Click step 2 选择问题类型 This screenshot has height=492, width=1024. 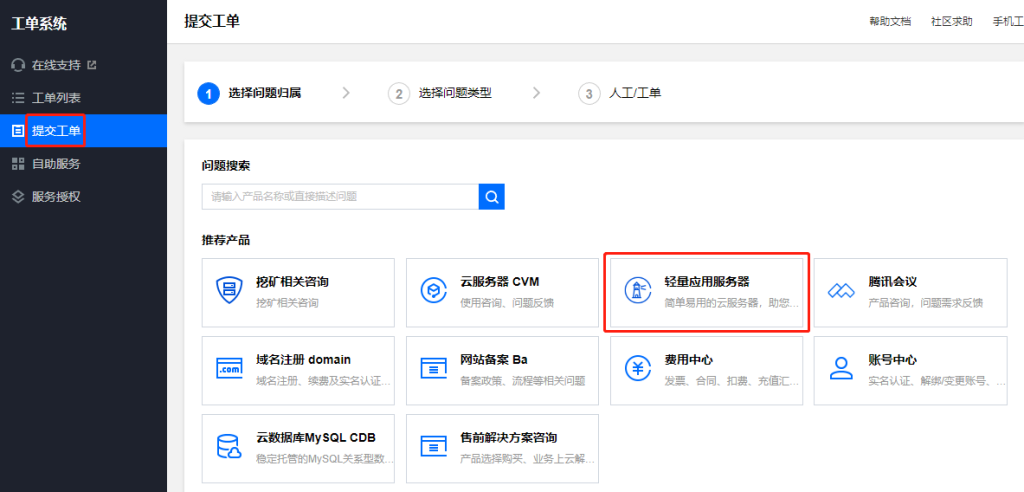(440, 93)
